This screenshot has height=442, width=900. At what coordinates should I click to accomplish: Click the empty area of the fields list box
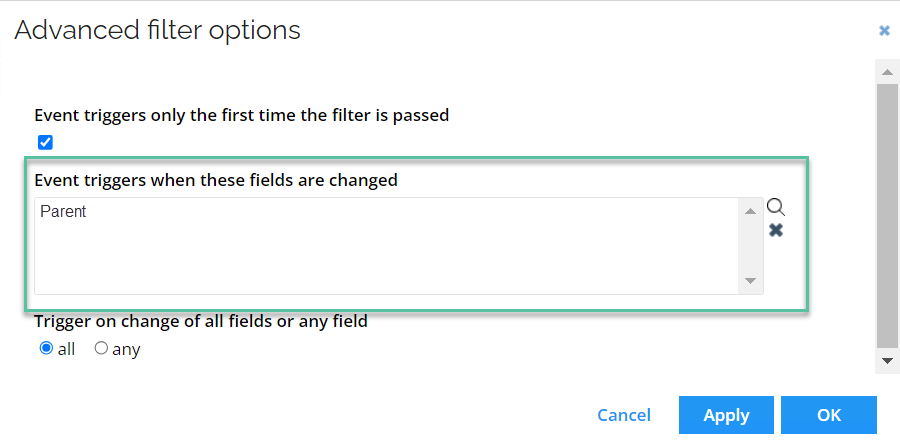pos(386,258)
